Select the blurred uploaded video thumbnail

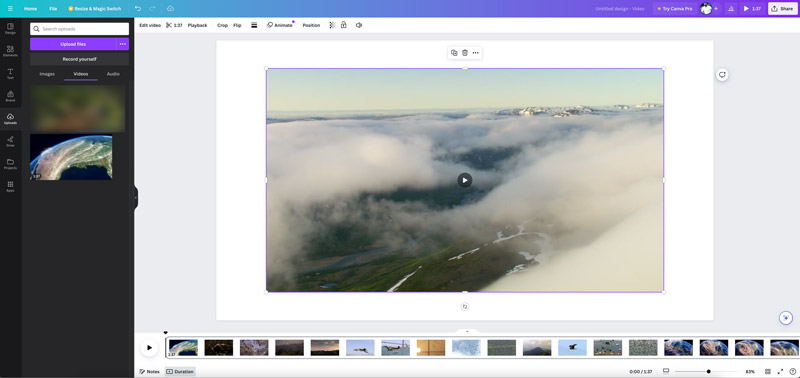click(x=78, y=109)
